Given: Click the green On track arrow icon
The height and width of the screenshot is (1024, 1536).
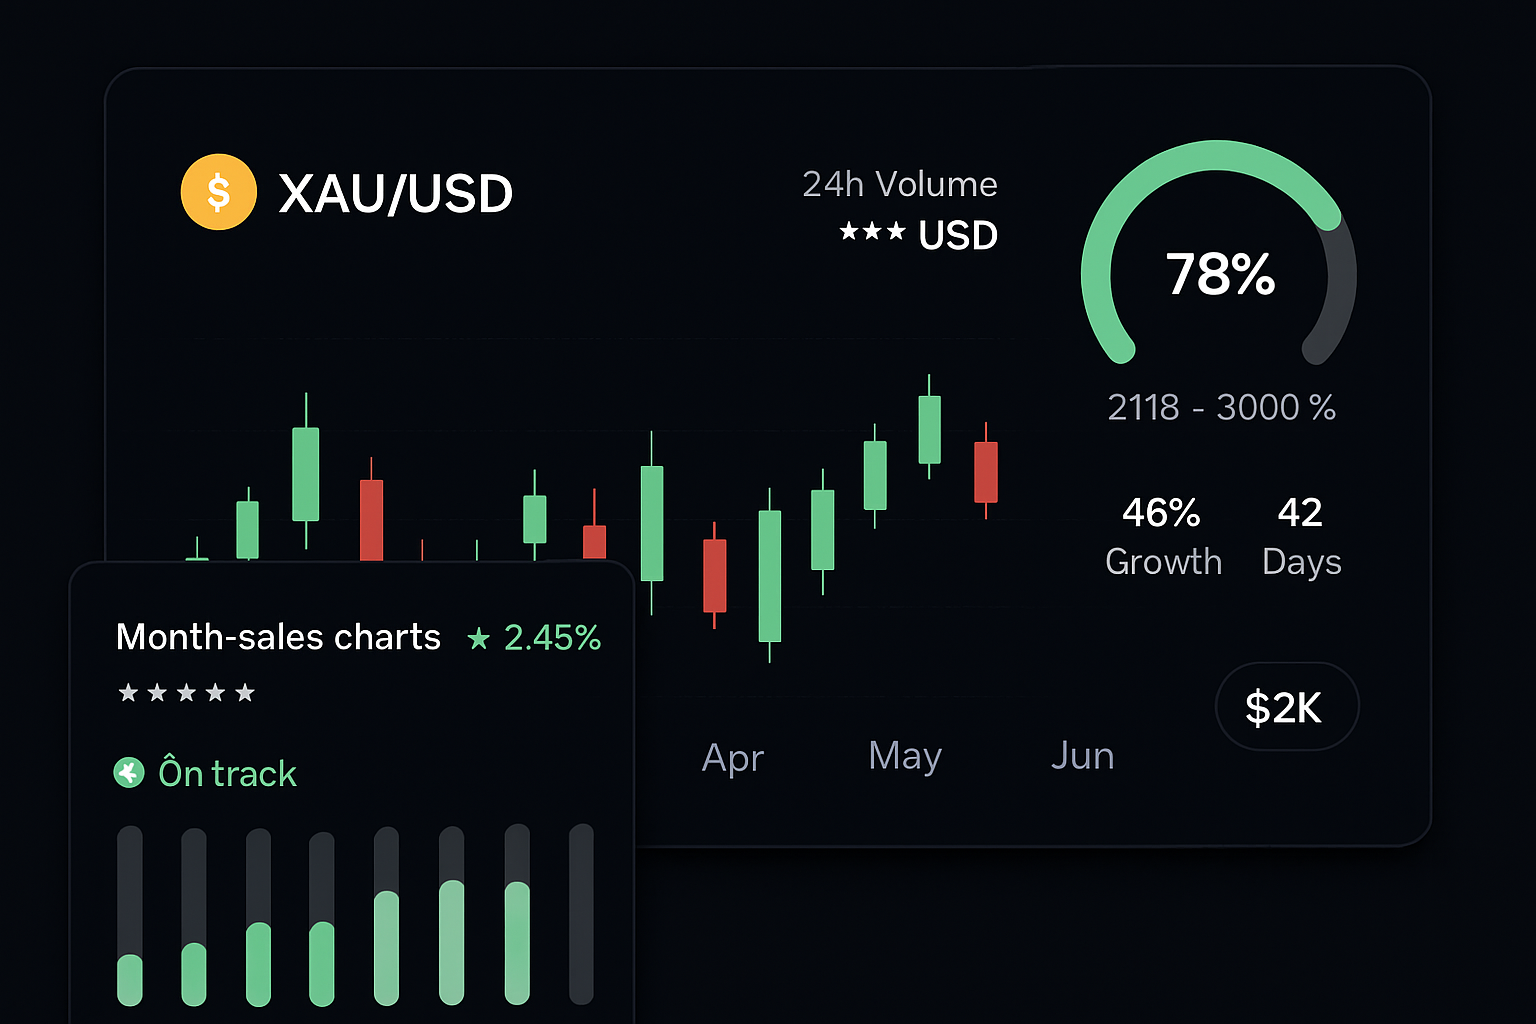Looking at the screenshot, I should (x=129, y=773).
